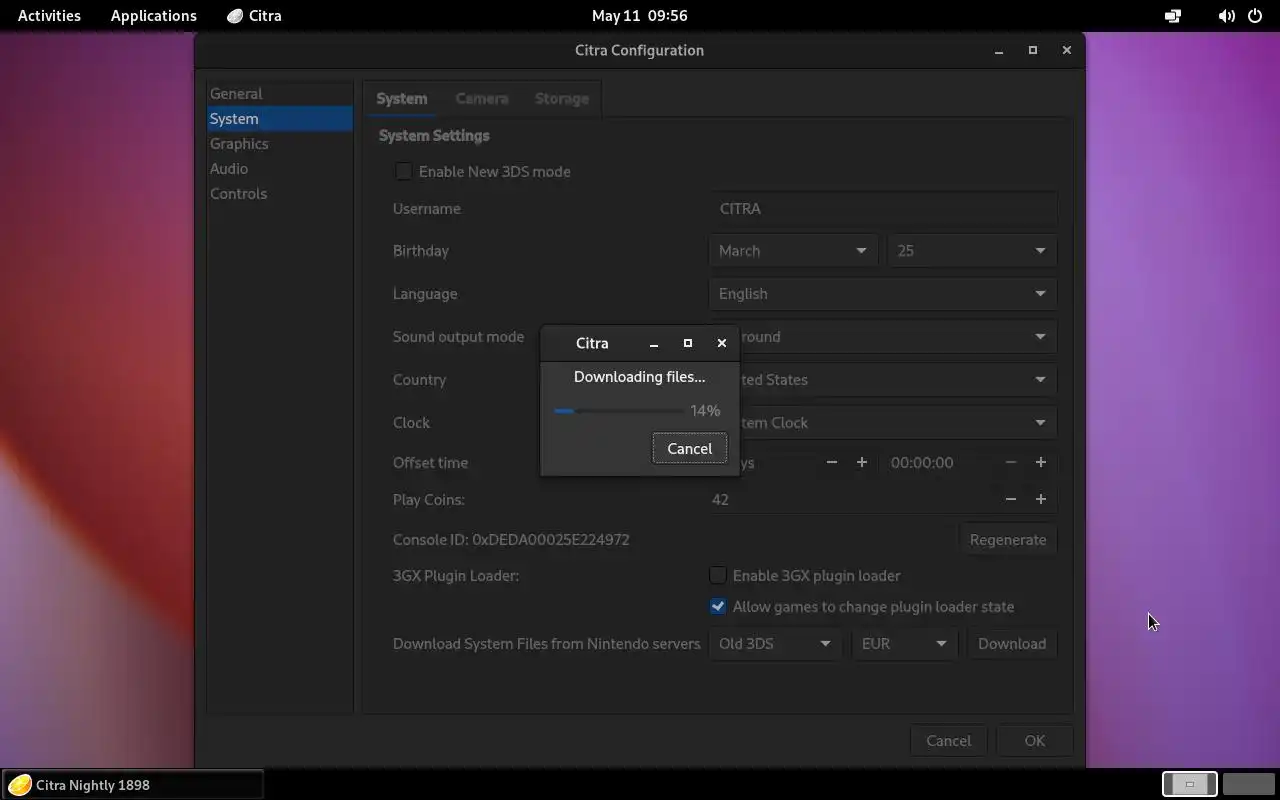Screen dimensions: 1280x800
Task: Increase Play Coins with plus button
Action: (x=1041, y=499)
